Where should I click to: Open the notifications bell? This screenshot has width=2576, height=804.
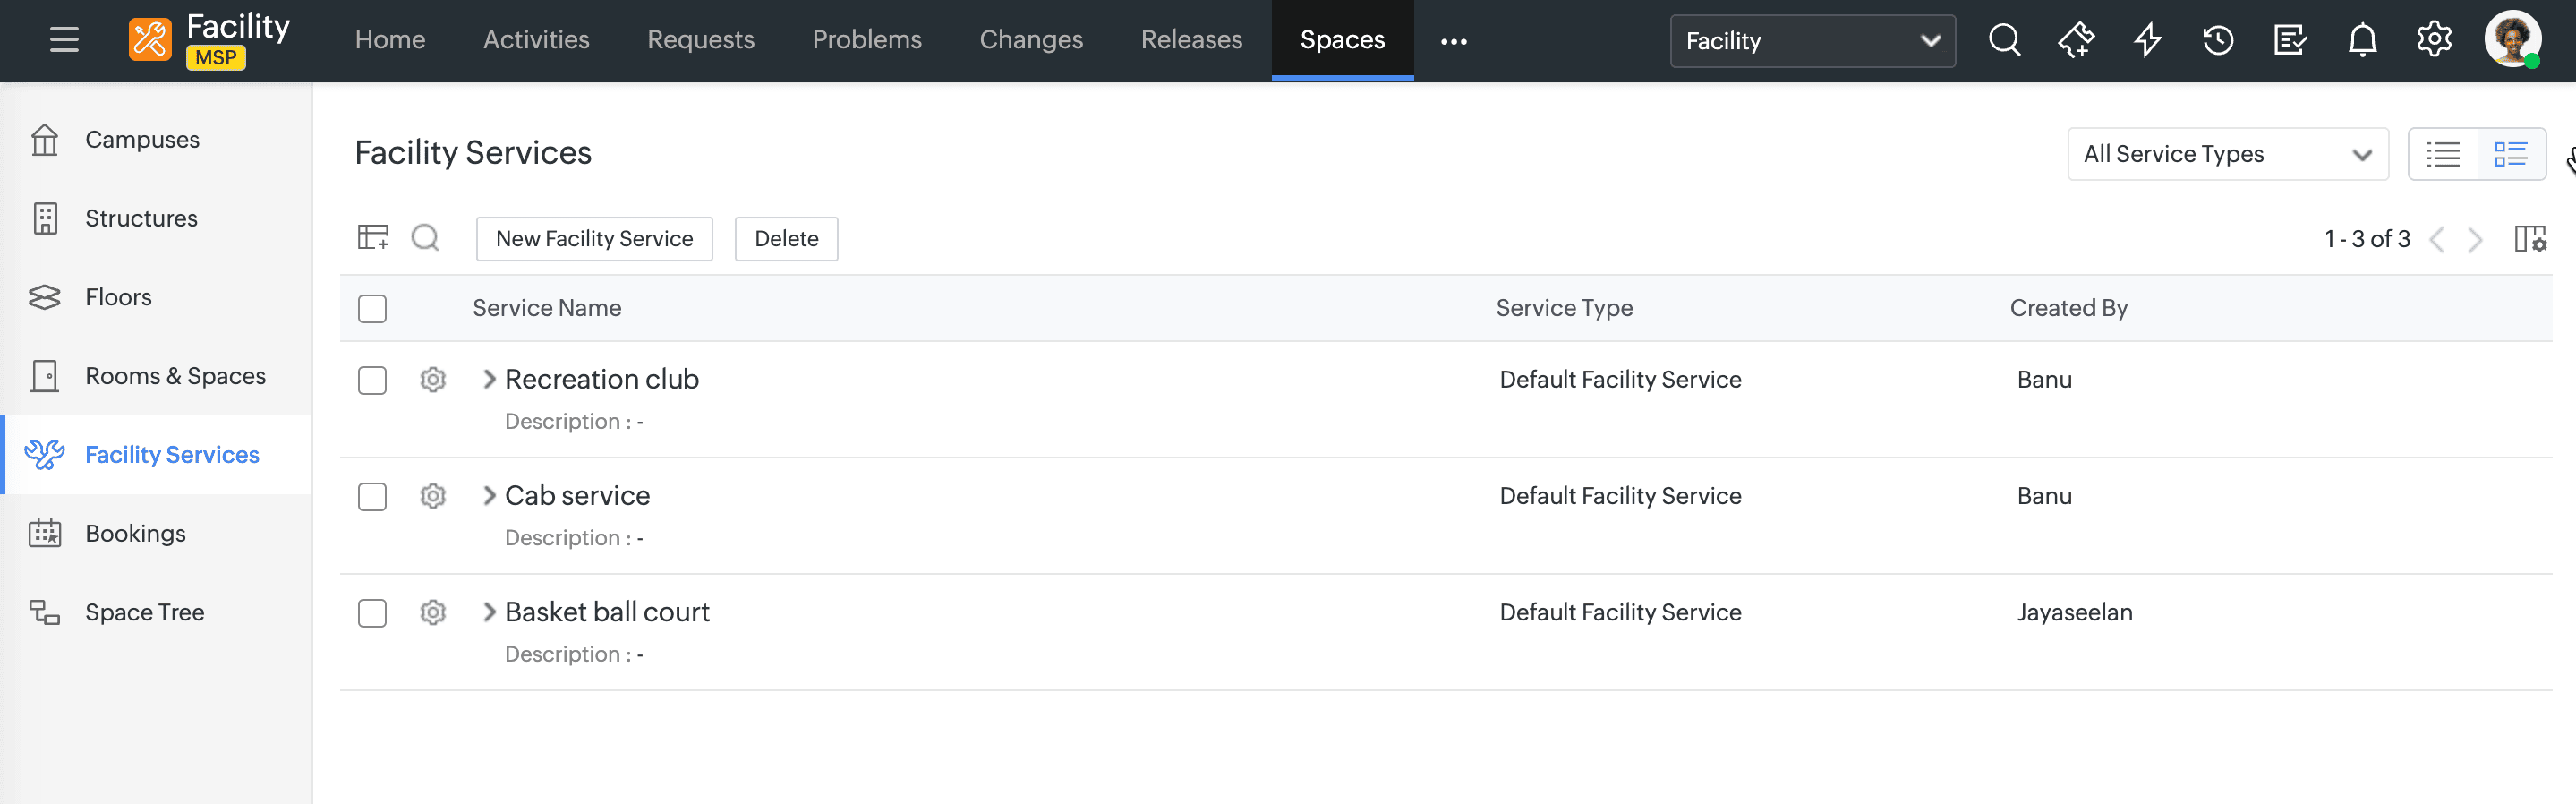pos(2362,40)
